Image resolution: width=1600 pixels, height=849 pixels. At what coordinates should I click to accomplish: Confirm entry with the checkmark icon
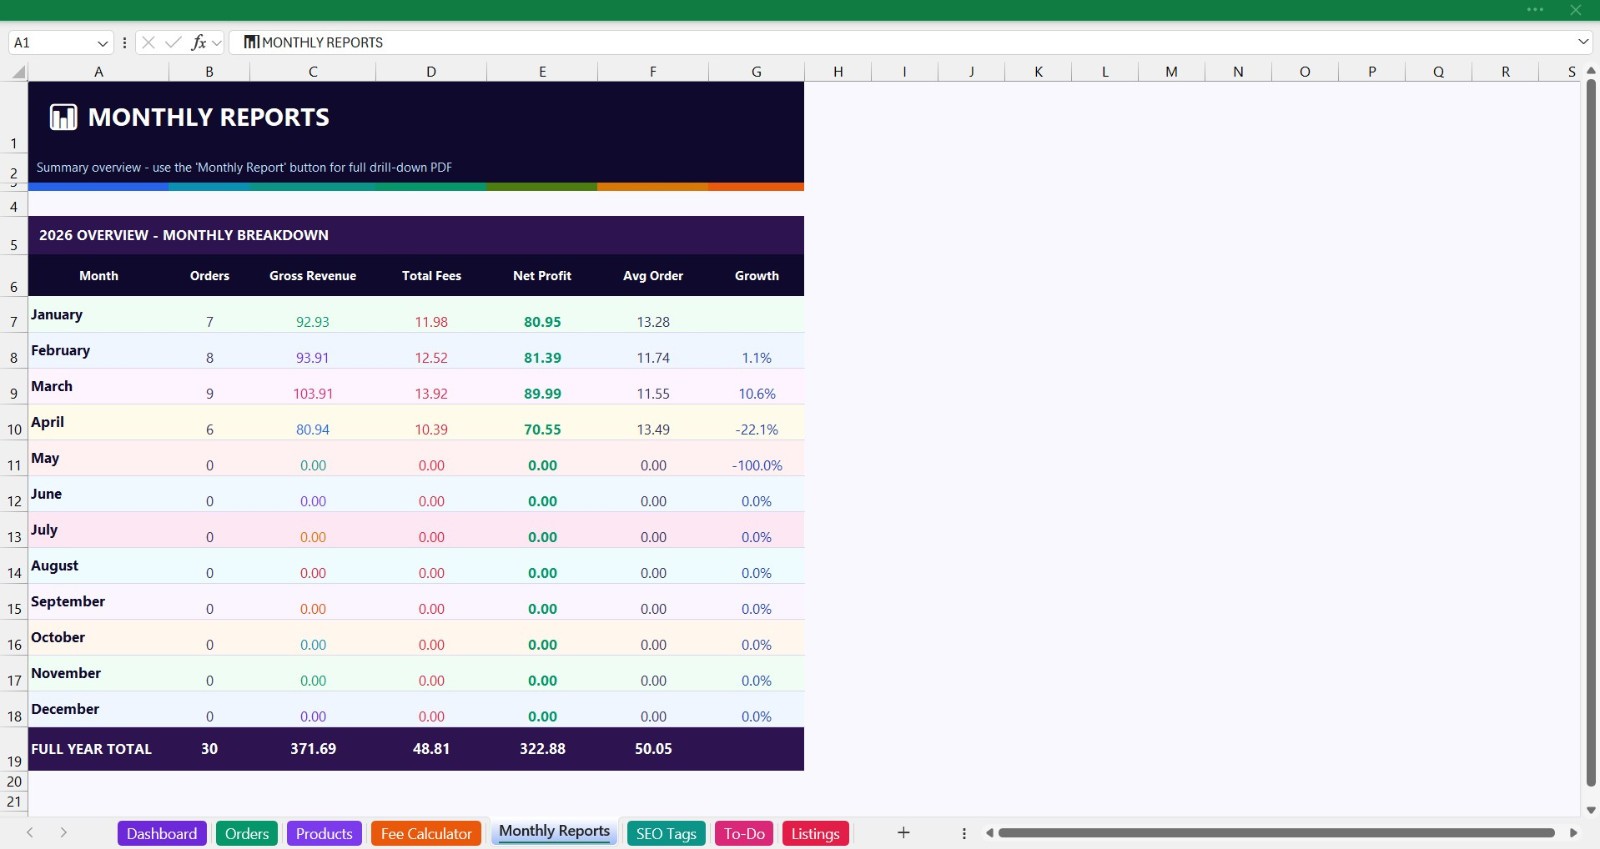point(173,42)
